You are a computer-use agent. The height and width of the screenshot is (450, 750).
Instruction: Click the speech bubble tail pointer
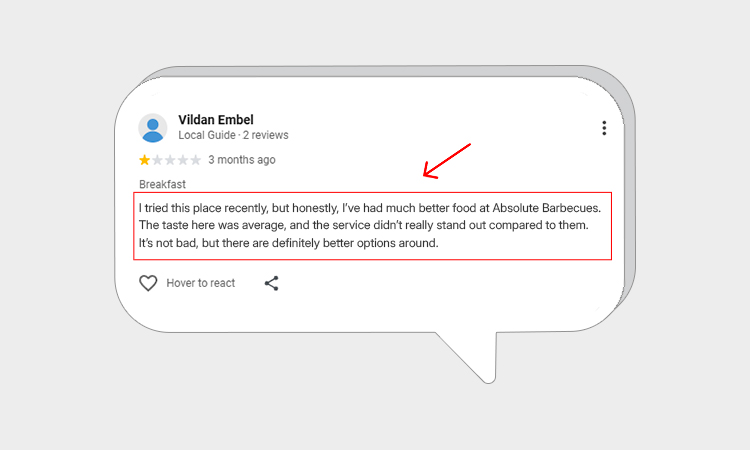tap(478, 362)
